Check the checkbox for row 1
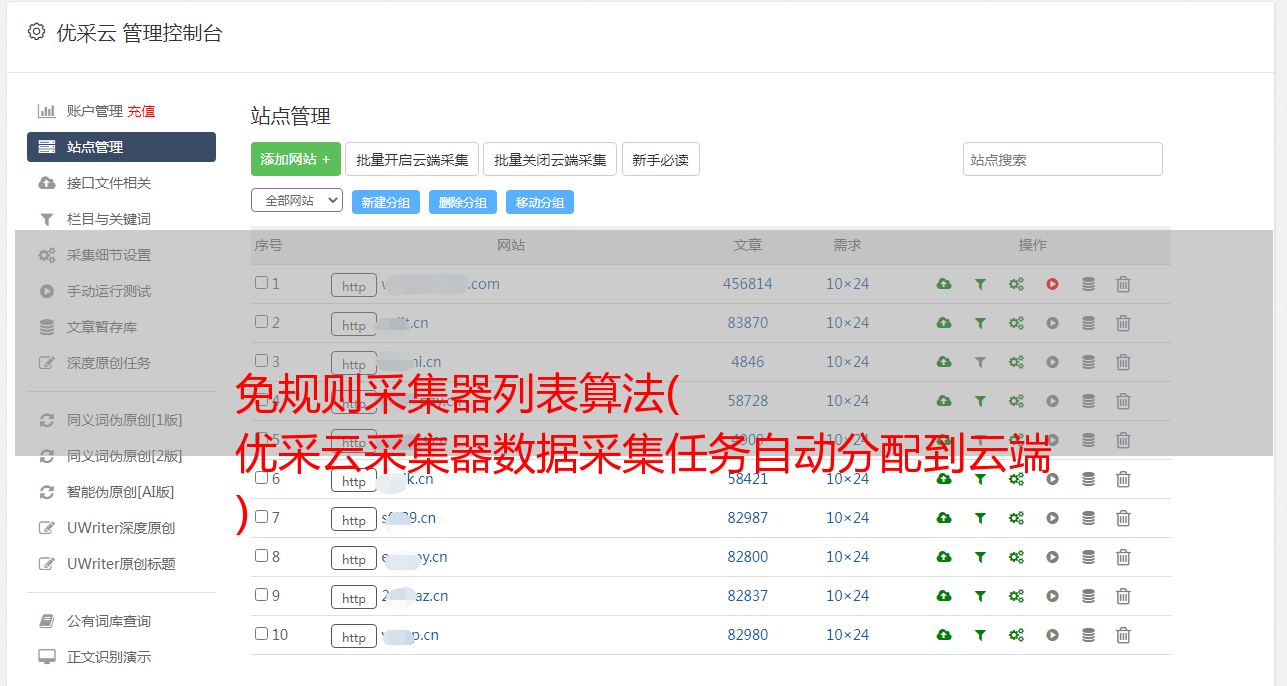The width and height of the screenshot is (1287, 686). click(x=261, y=283)
